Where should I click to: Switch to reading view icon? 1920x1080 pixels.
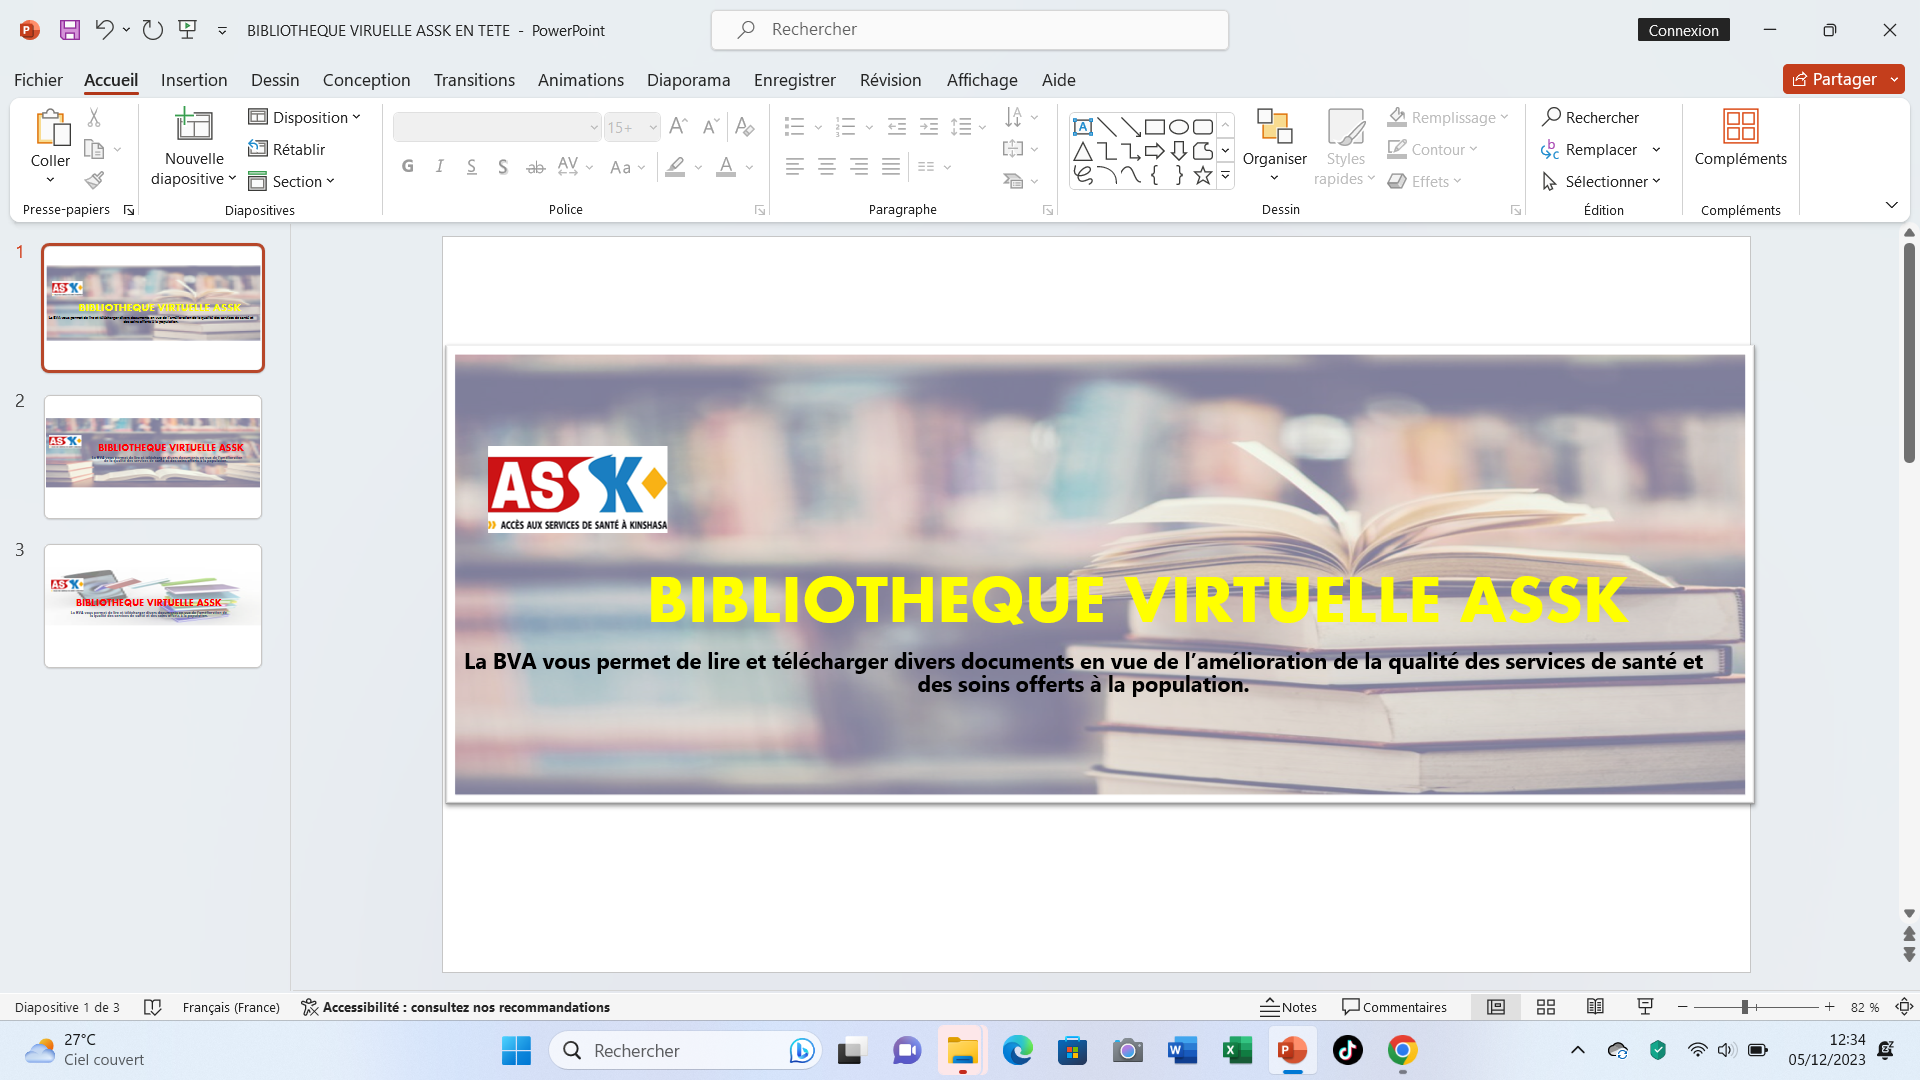click(x=1595, y=1007)
